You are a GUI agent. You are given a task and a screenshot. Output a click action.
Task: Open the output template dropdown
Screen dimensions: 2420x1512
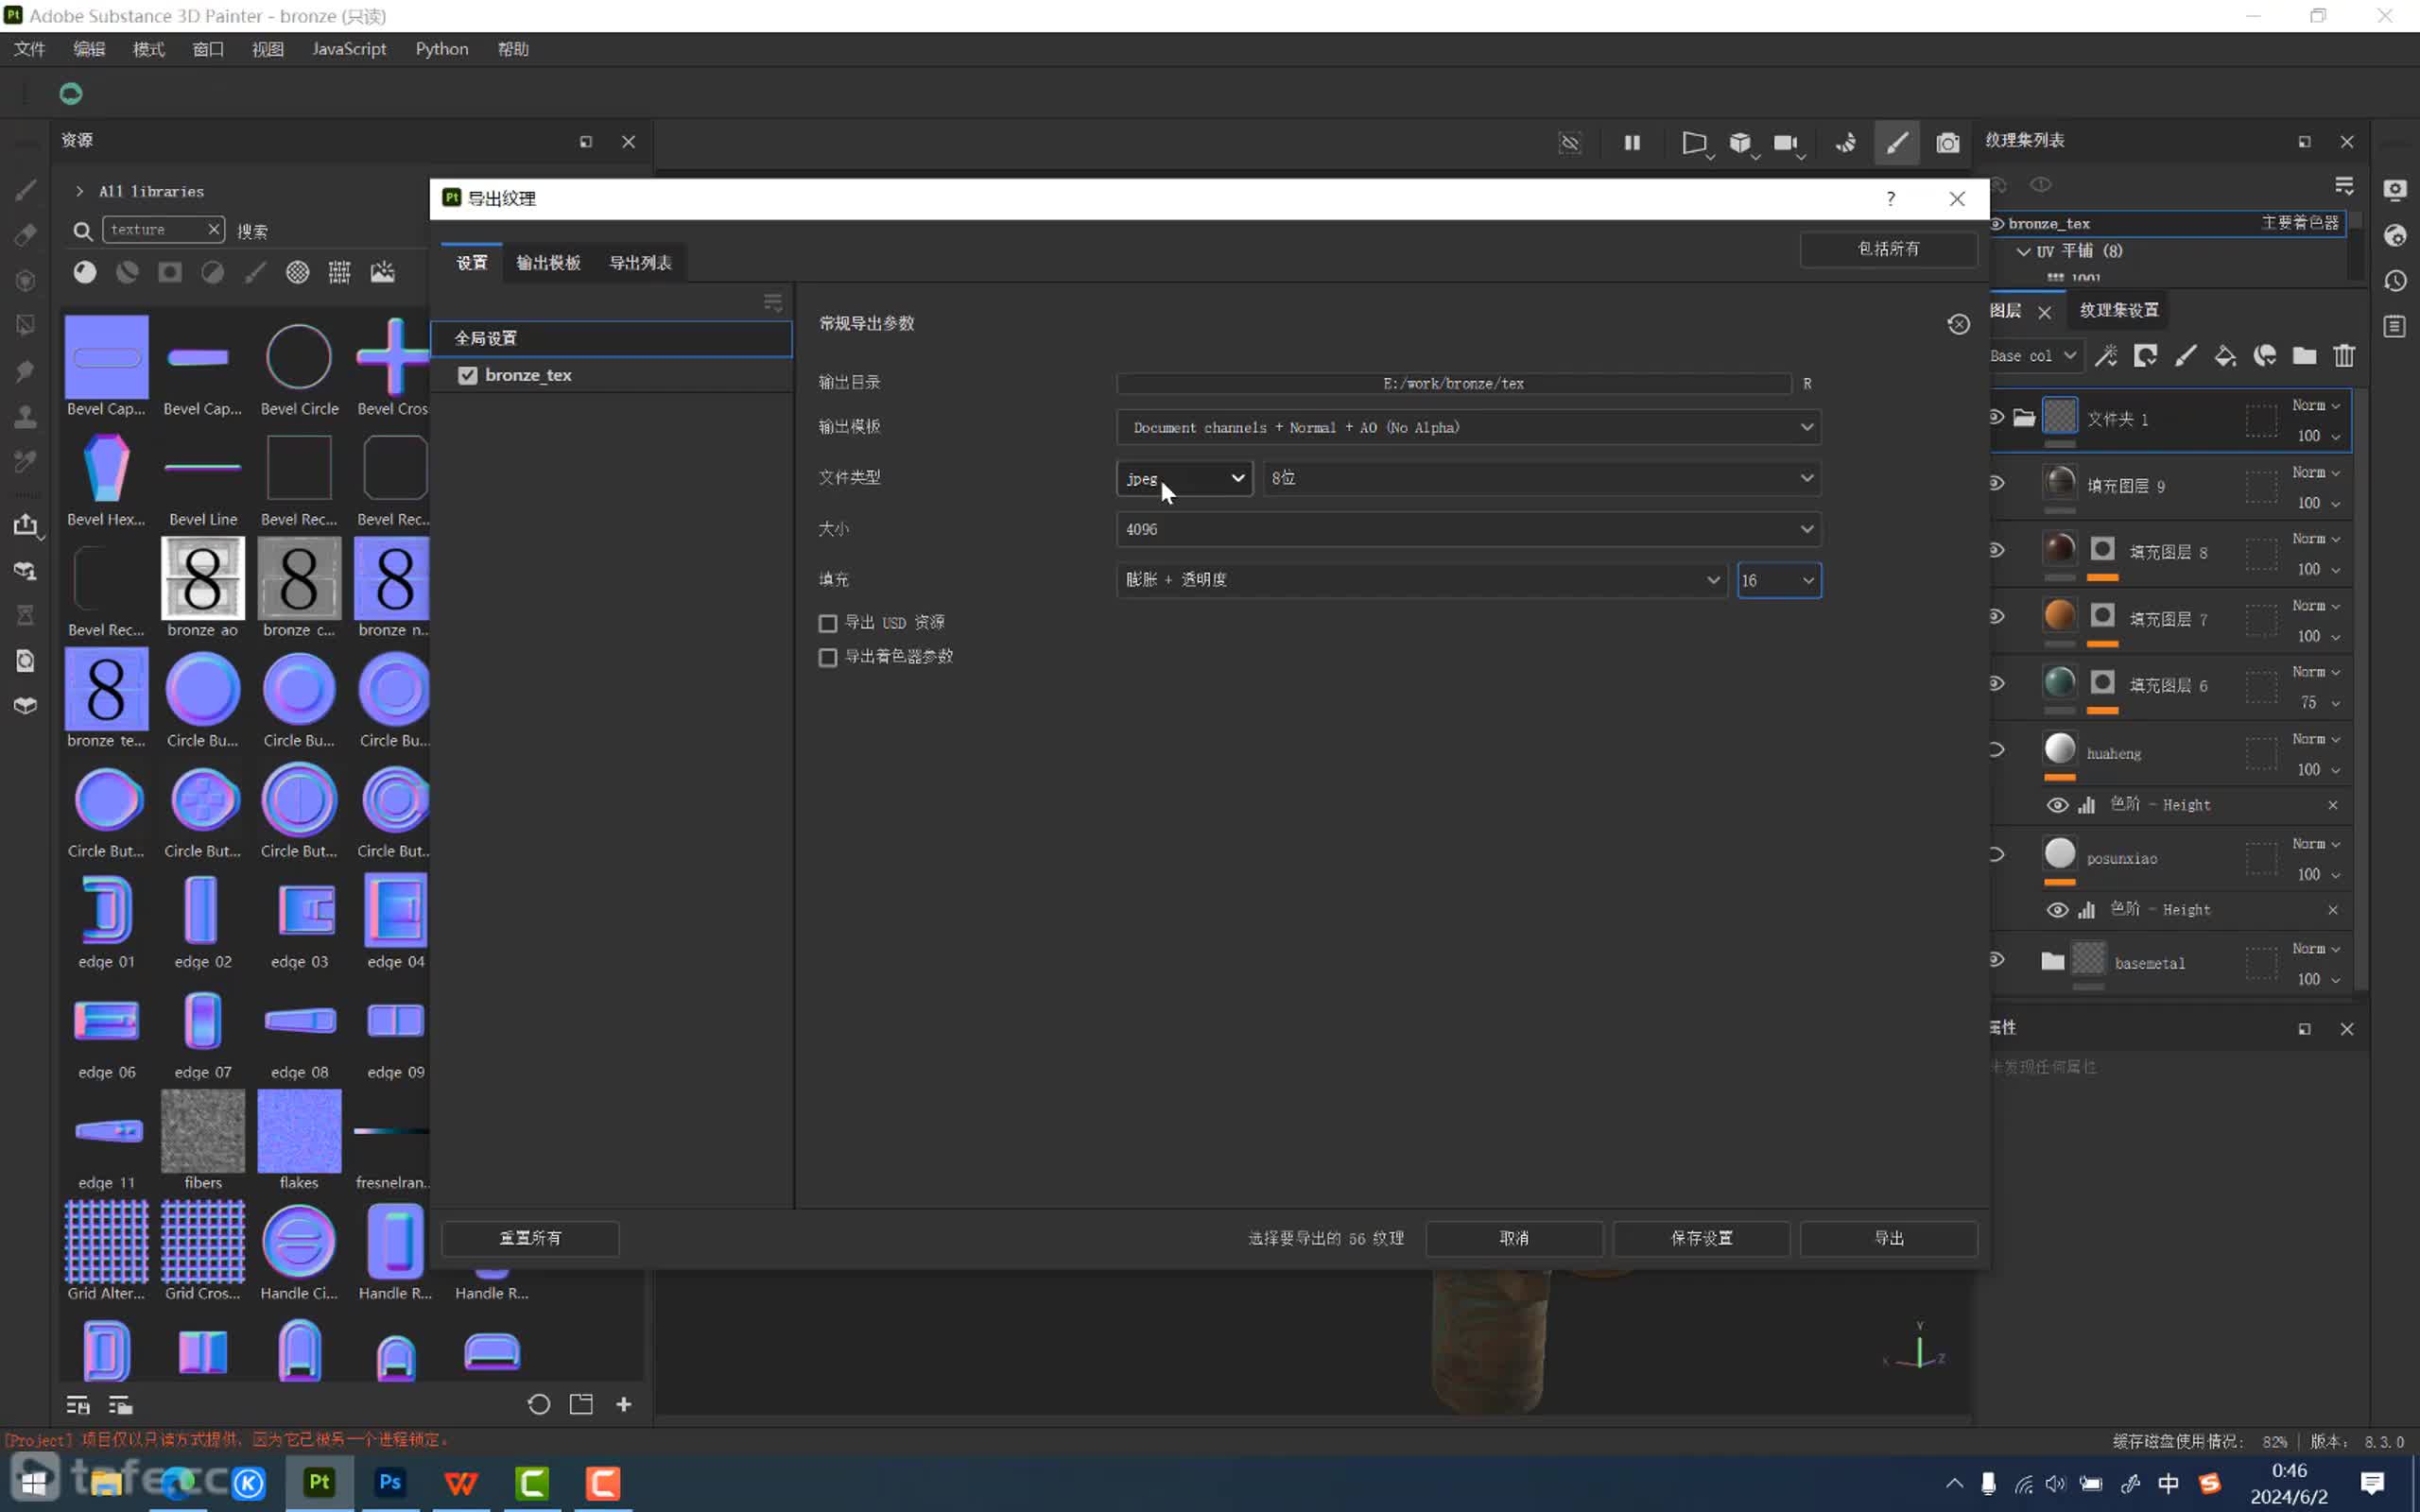pyautogui.click(x=1468, y=427)
